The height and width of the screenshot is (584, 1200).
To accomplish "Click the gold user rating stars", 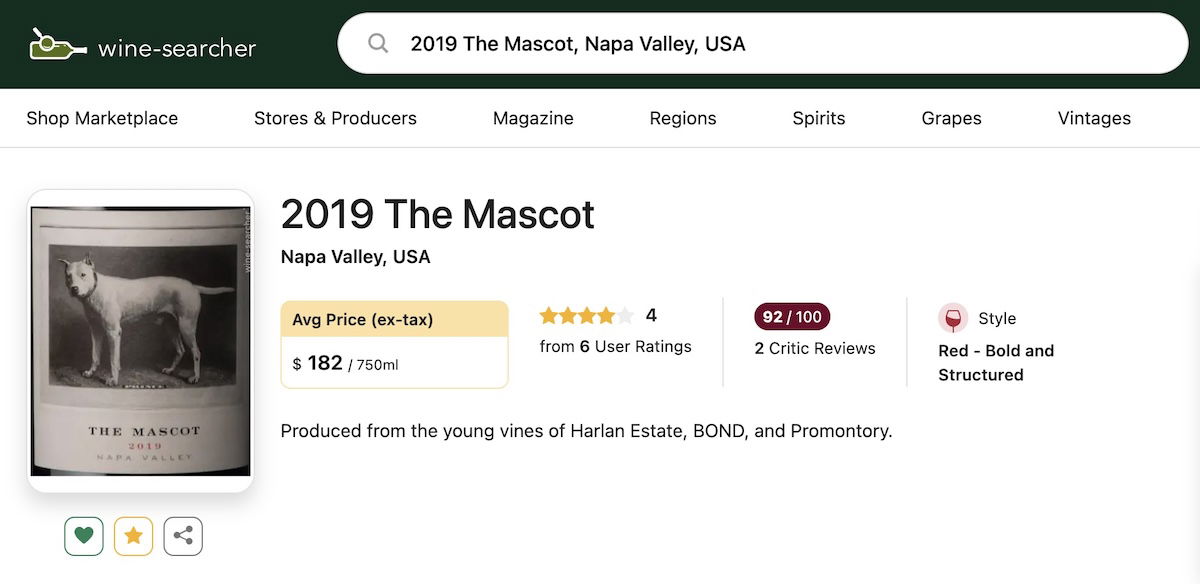I will (586, 316).
